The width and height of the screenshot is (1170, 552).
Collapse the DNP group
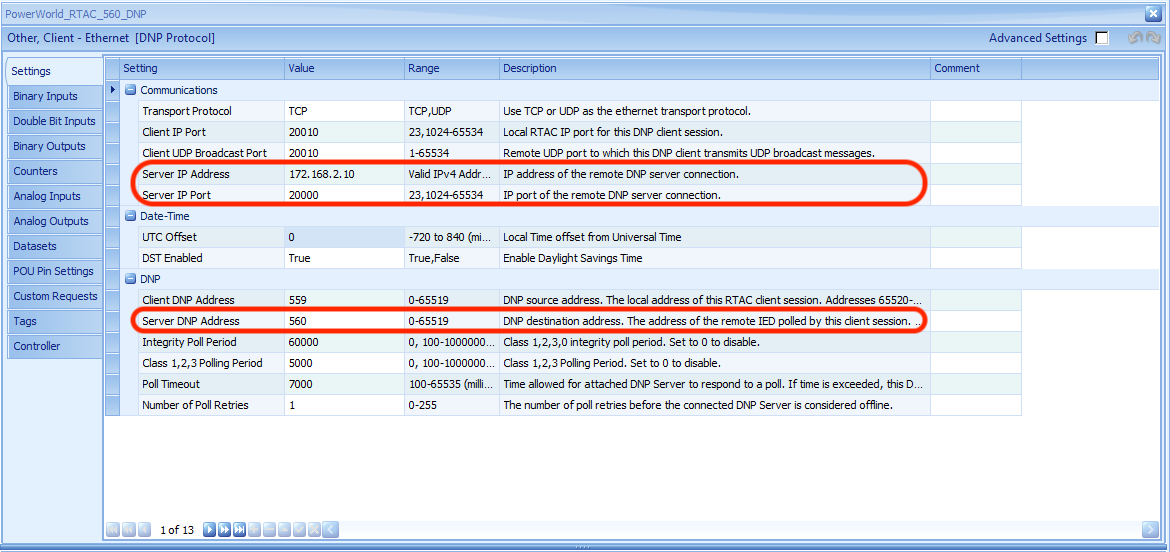point(131,279)
